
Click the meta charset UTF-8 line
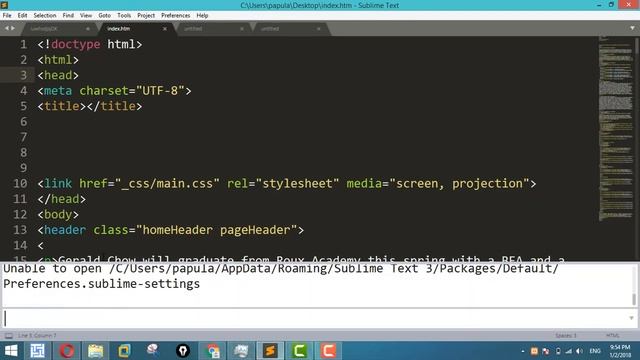[x=114, y=91]
